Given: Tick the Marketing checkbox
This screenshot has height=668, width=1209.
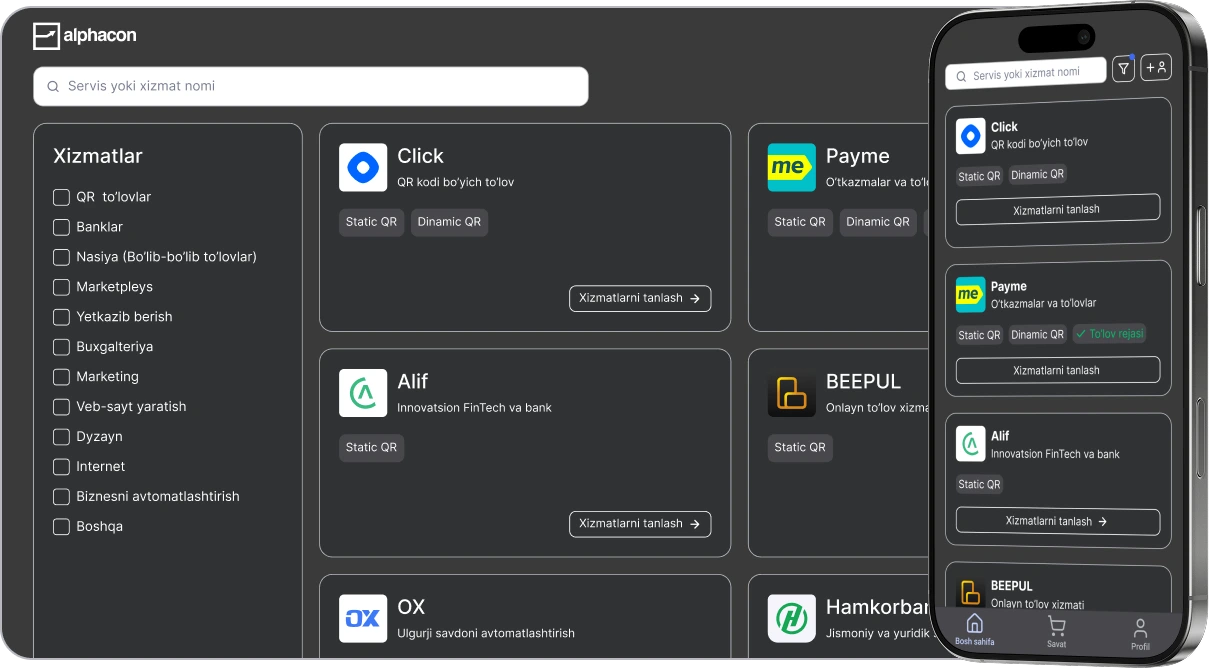Looking at the screenshot, I should (61, 377).
